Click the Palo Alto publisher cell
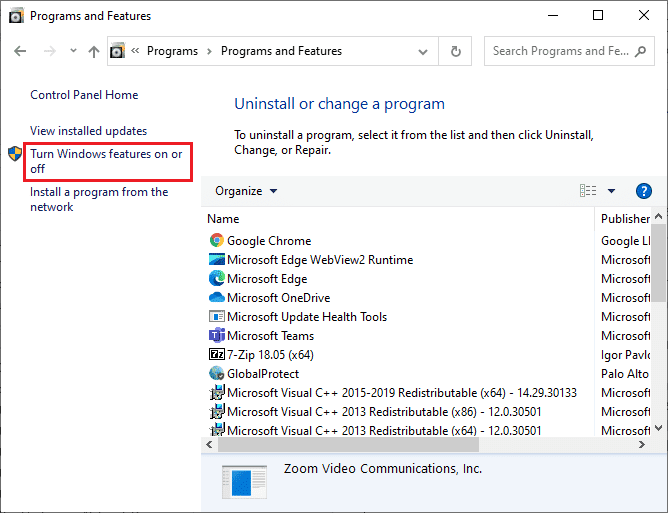Screen dimensions: 668x513 (625, 374)
